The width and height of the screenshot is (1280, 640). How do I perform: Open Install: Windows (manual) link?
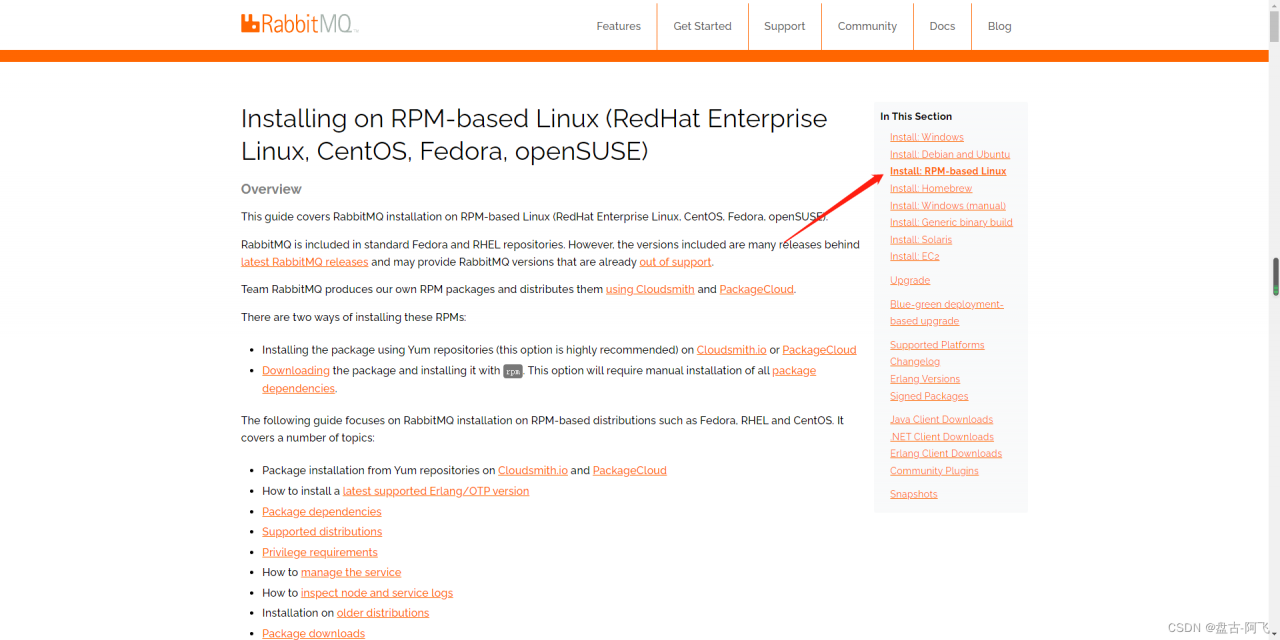(x=948, y=205)
